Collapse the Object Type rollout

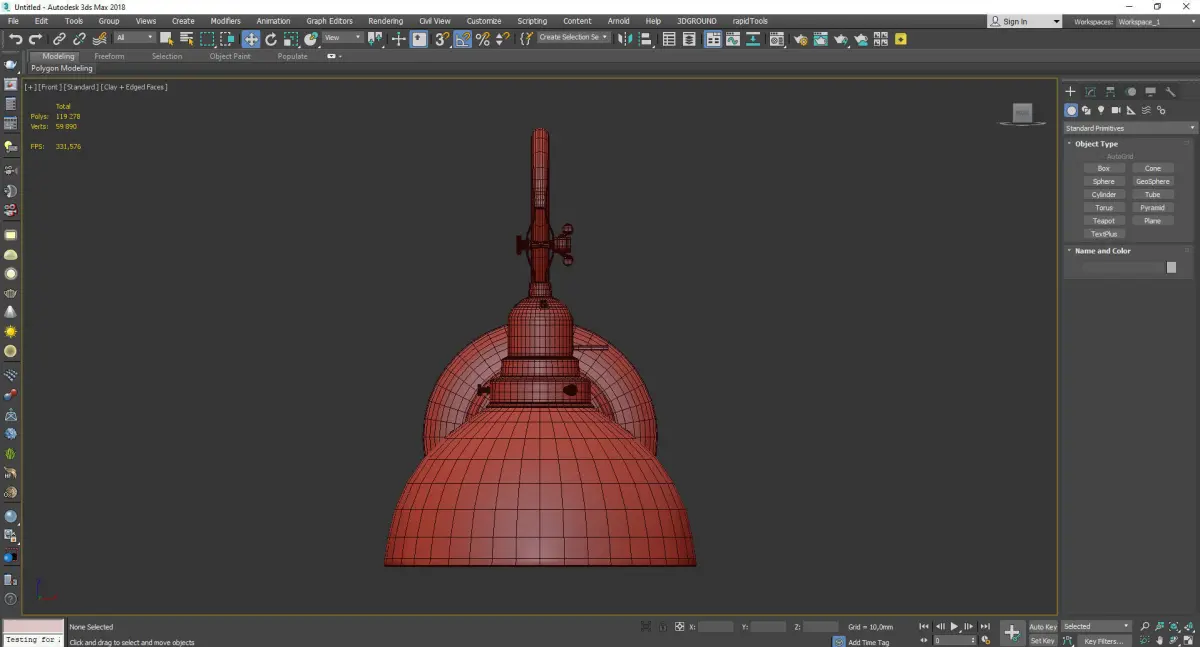click(x=1096, y=144)
